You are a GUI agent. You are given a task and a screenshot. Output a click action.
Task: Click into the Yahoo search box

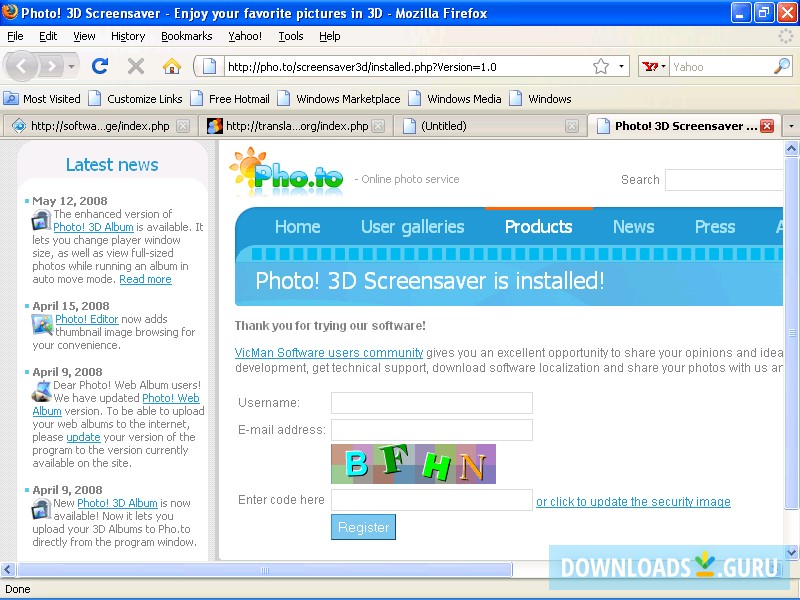coord(720,67)
